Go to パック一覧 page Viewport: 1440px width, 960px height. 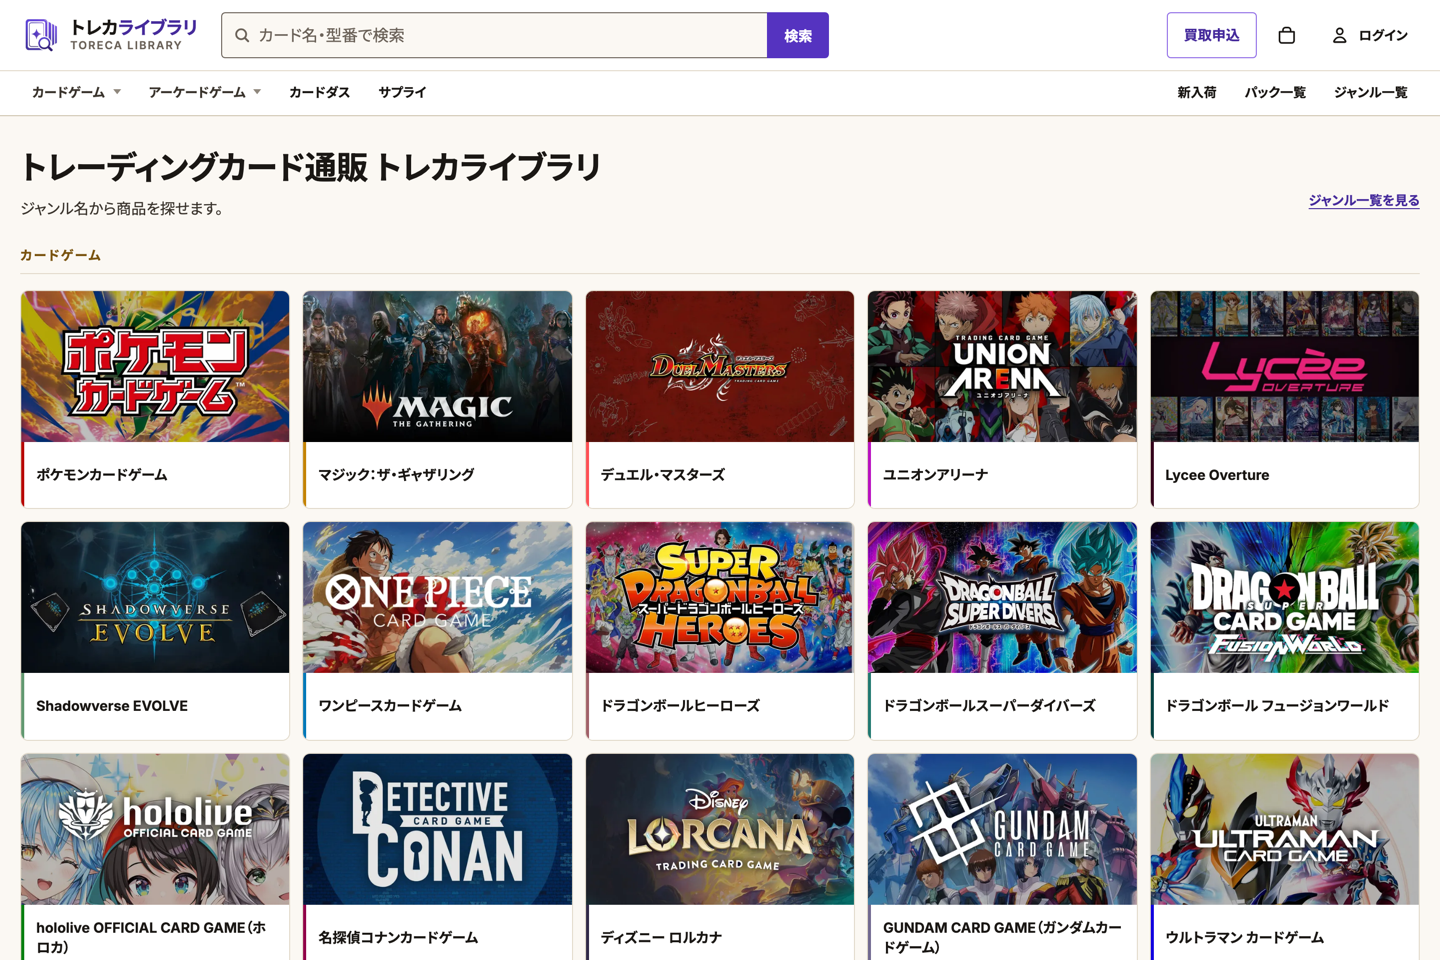pyautogui.click(x=1275, y=92)
